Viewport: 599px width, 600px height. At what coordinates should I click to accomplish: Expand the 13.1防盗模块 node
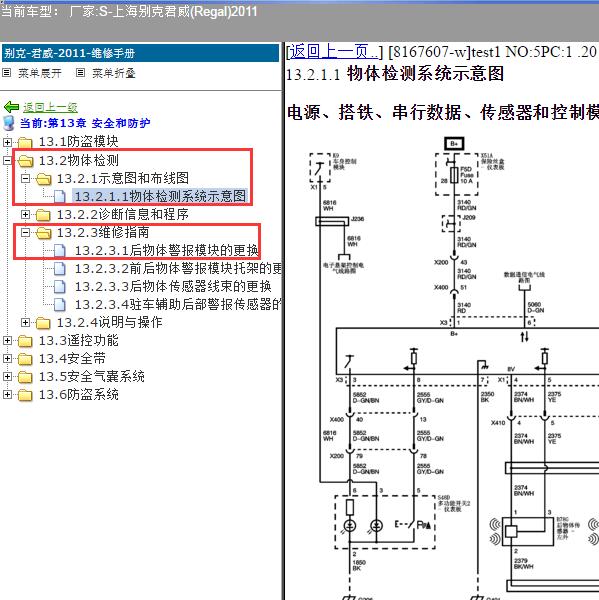point(7,142)
